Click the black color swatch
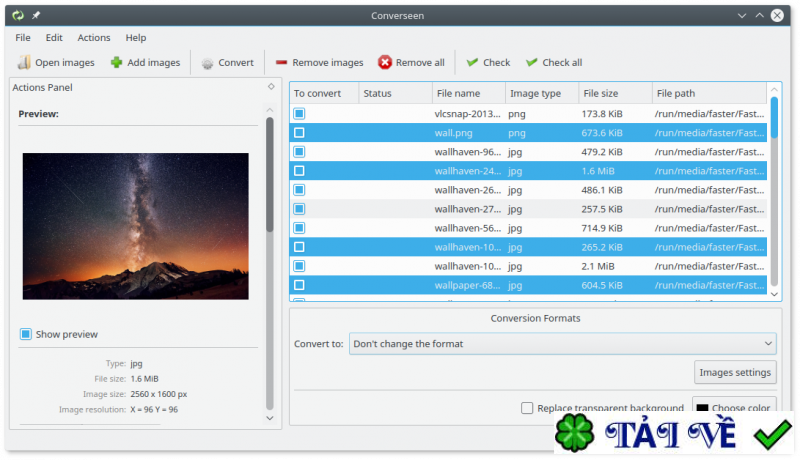Screen dimensions: 800x460 pyautogui.click(x=703, y=408)
